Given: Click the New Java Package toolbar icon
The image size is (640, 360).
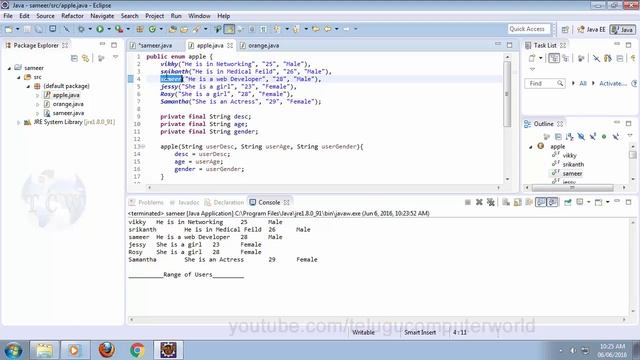Looking at the screenshot, I should (x=140, y=29).
